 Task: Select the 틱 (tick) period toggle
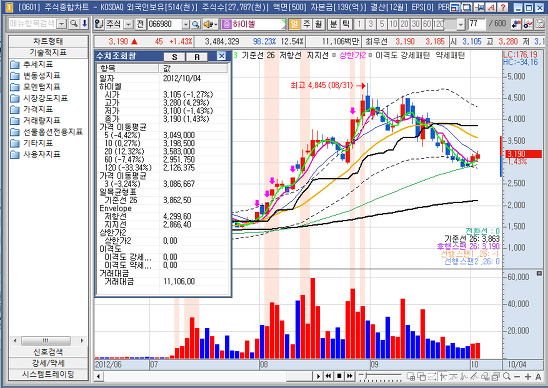point(346,24)
